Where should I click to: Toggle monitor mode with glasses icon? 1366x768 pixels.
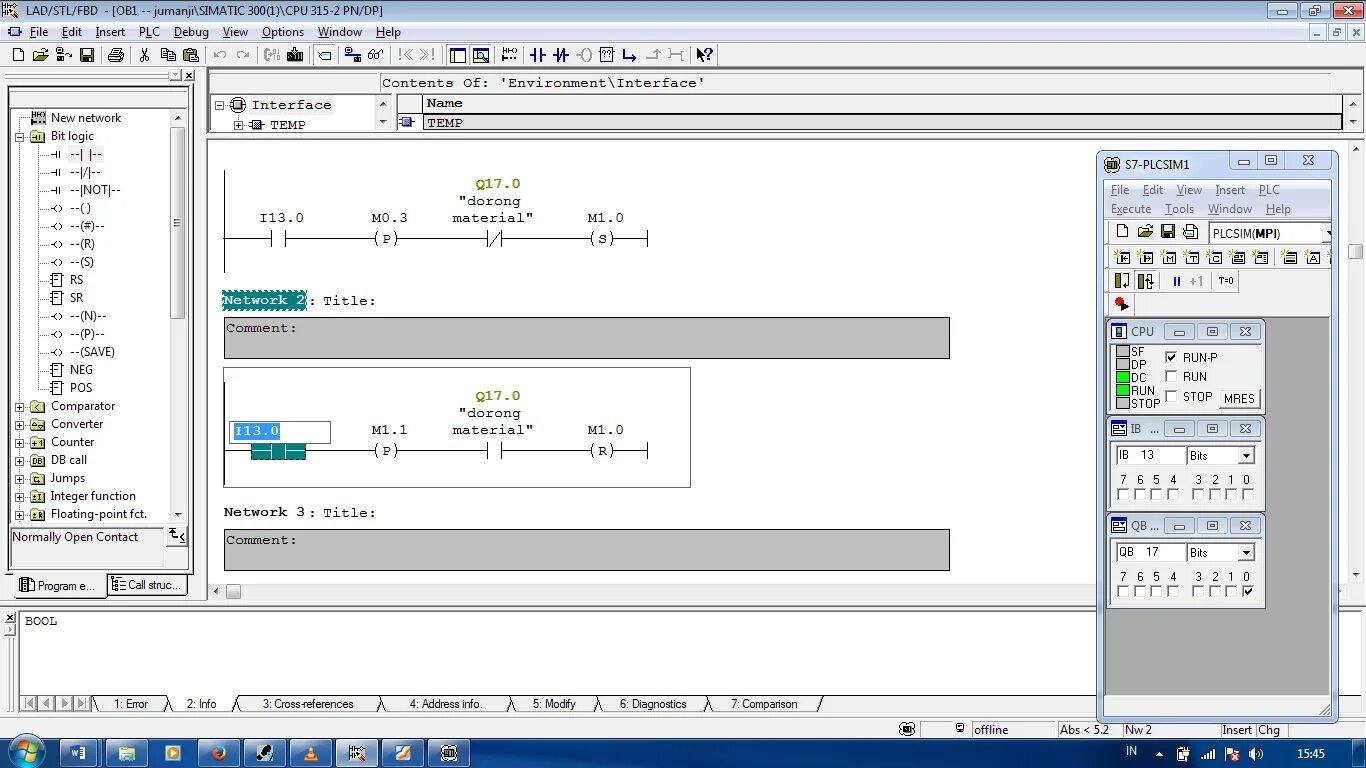(x=376, y=55)
